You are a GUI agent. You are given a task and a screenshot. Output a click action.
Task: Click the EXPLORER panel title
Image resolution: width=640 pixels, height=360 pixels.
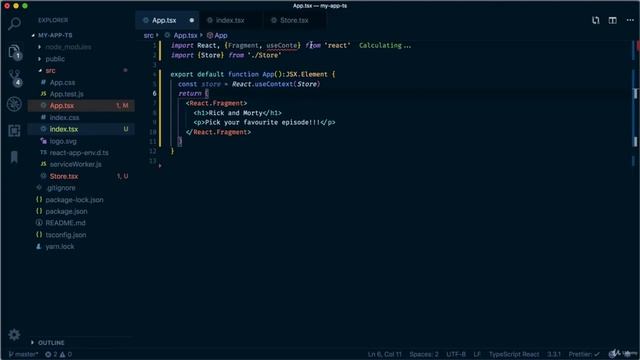[x=53, y=20]
